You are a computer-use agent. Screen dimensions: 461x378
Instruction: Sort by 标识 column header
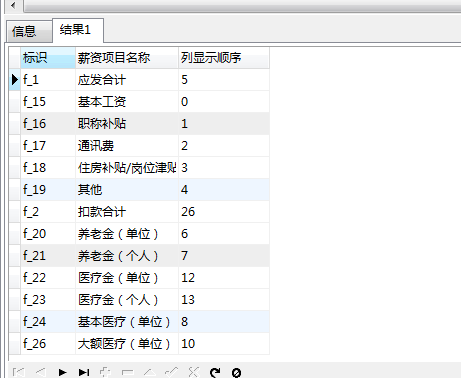point(48,58)
